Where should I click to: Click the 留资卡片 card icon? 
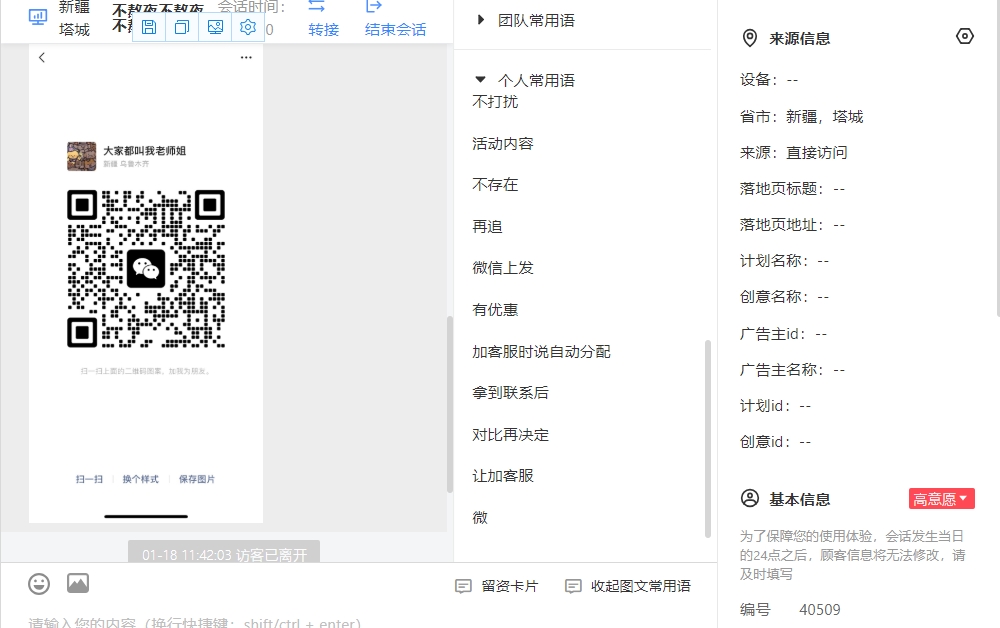tap(464, 586)
